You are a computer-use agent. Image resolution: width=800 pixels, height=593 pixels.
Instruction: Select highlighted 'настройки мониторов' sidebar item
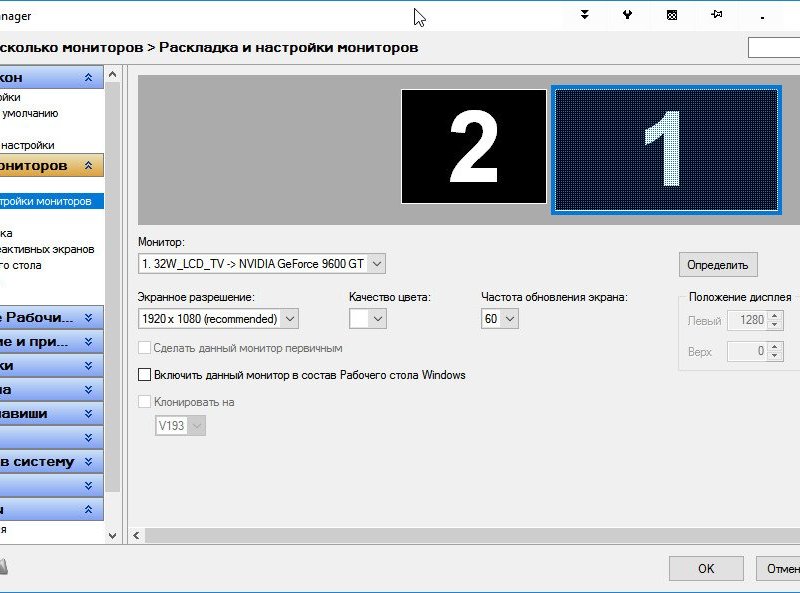pos(48,201)
